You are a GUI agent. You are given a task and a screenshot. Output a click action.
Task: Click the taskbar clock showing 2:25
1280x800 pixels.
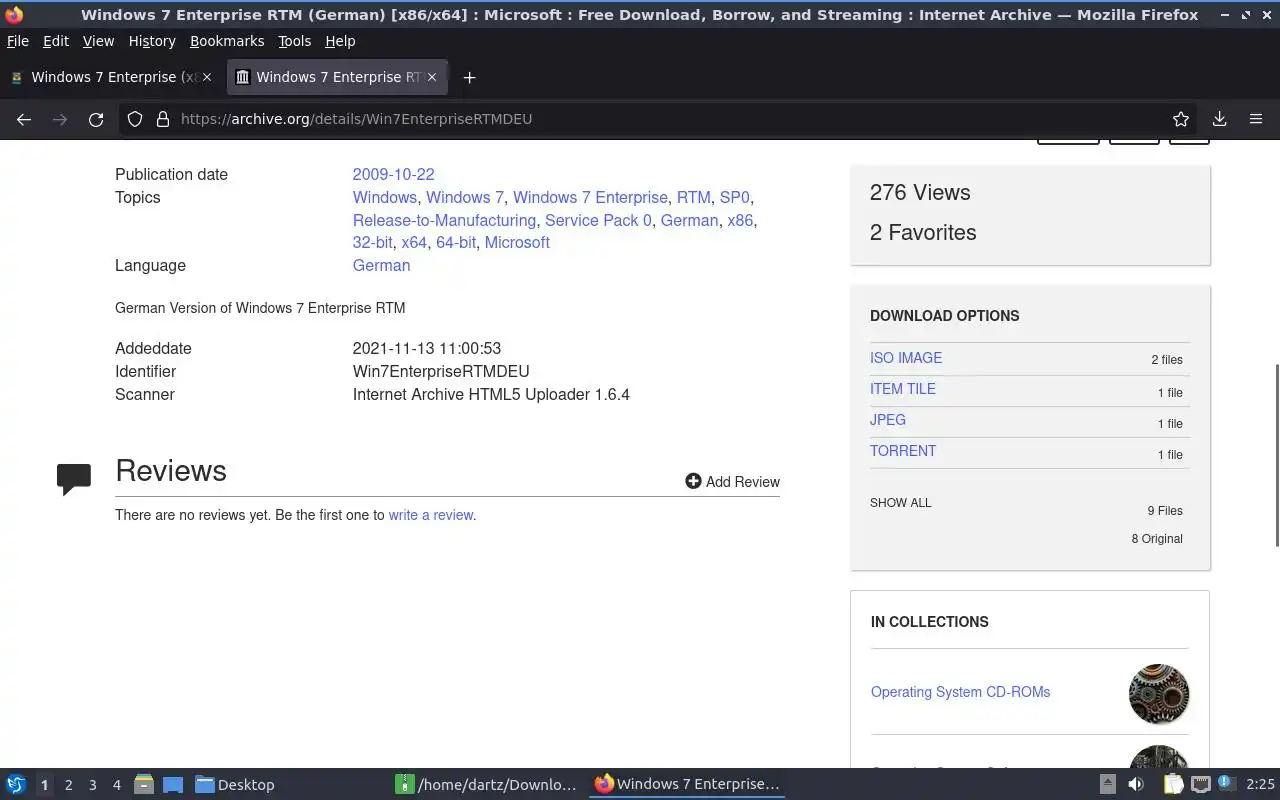pyautogui.click(x=1260, y=784)
